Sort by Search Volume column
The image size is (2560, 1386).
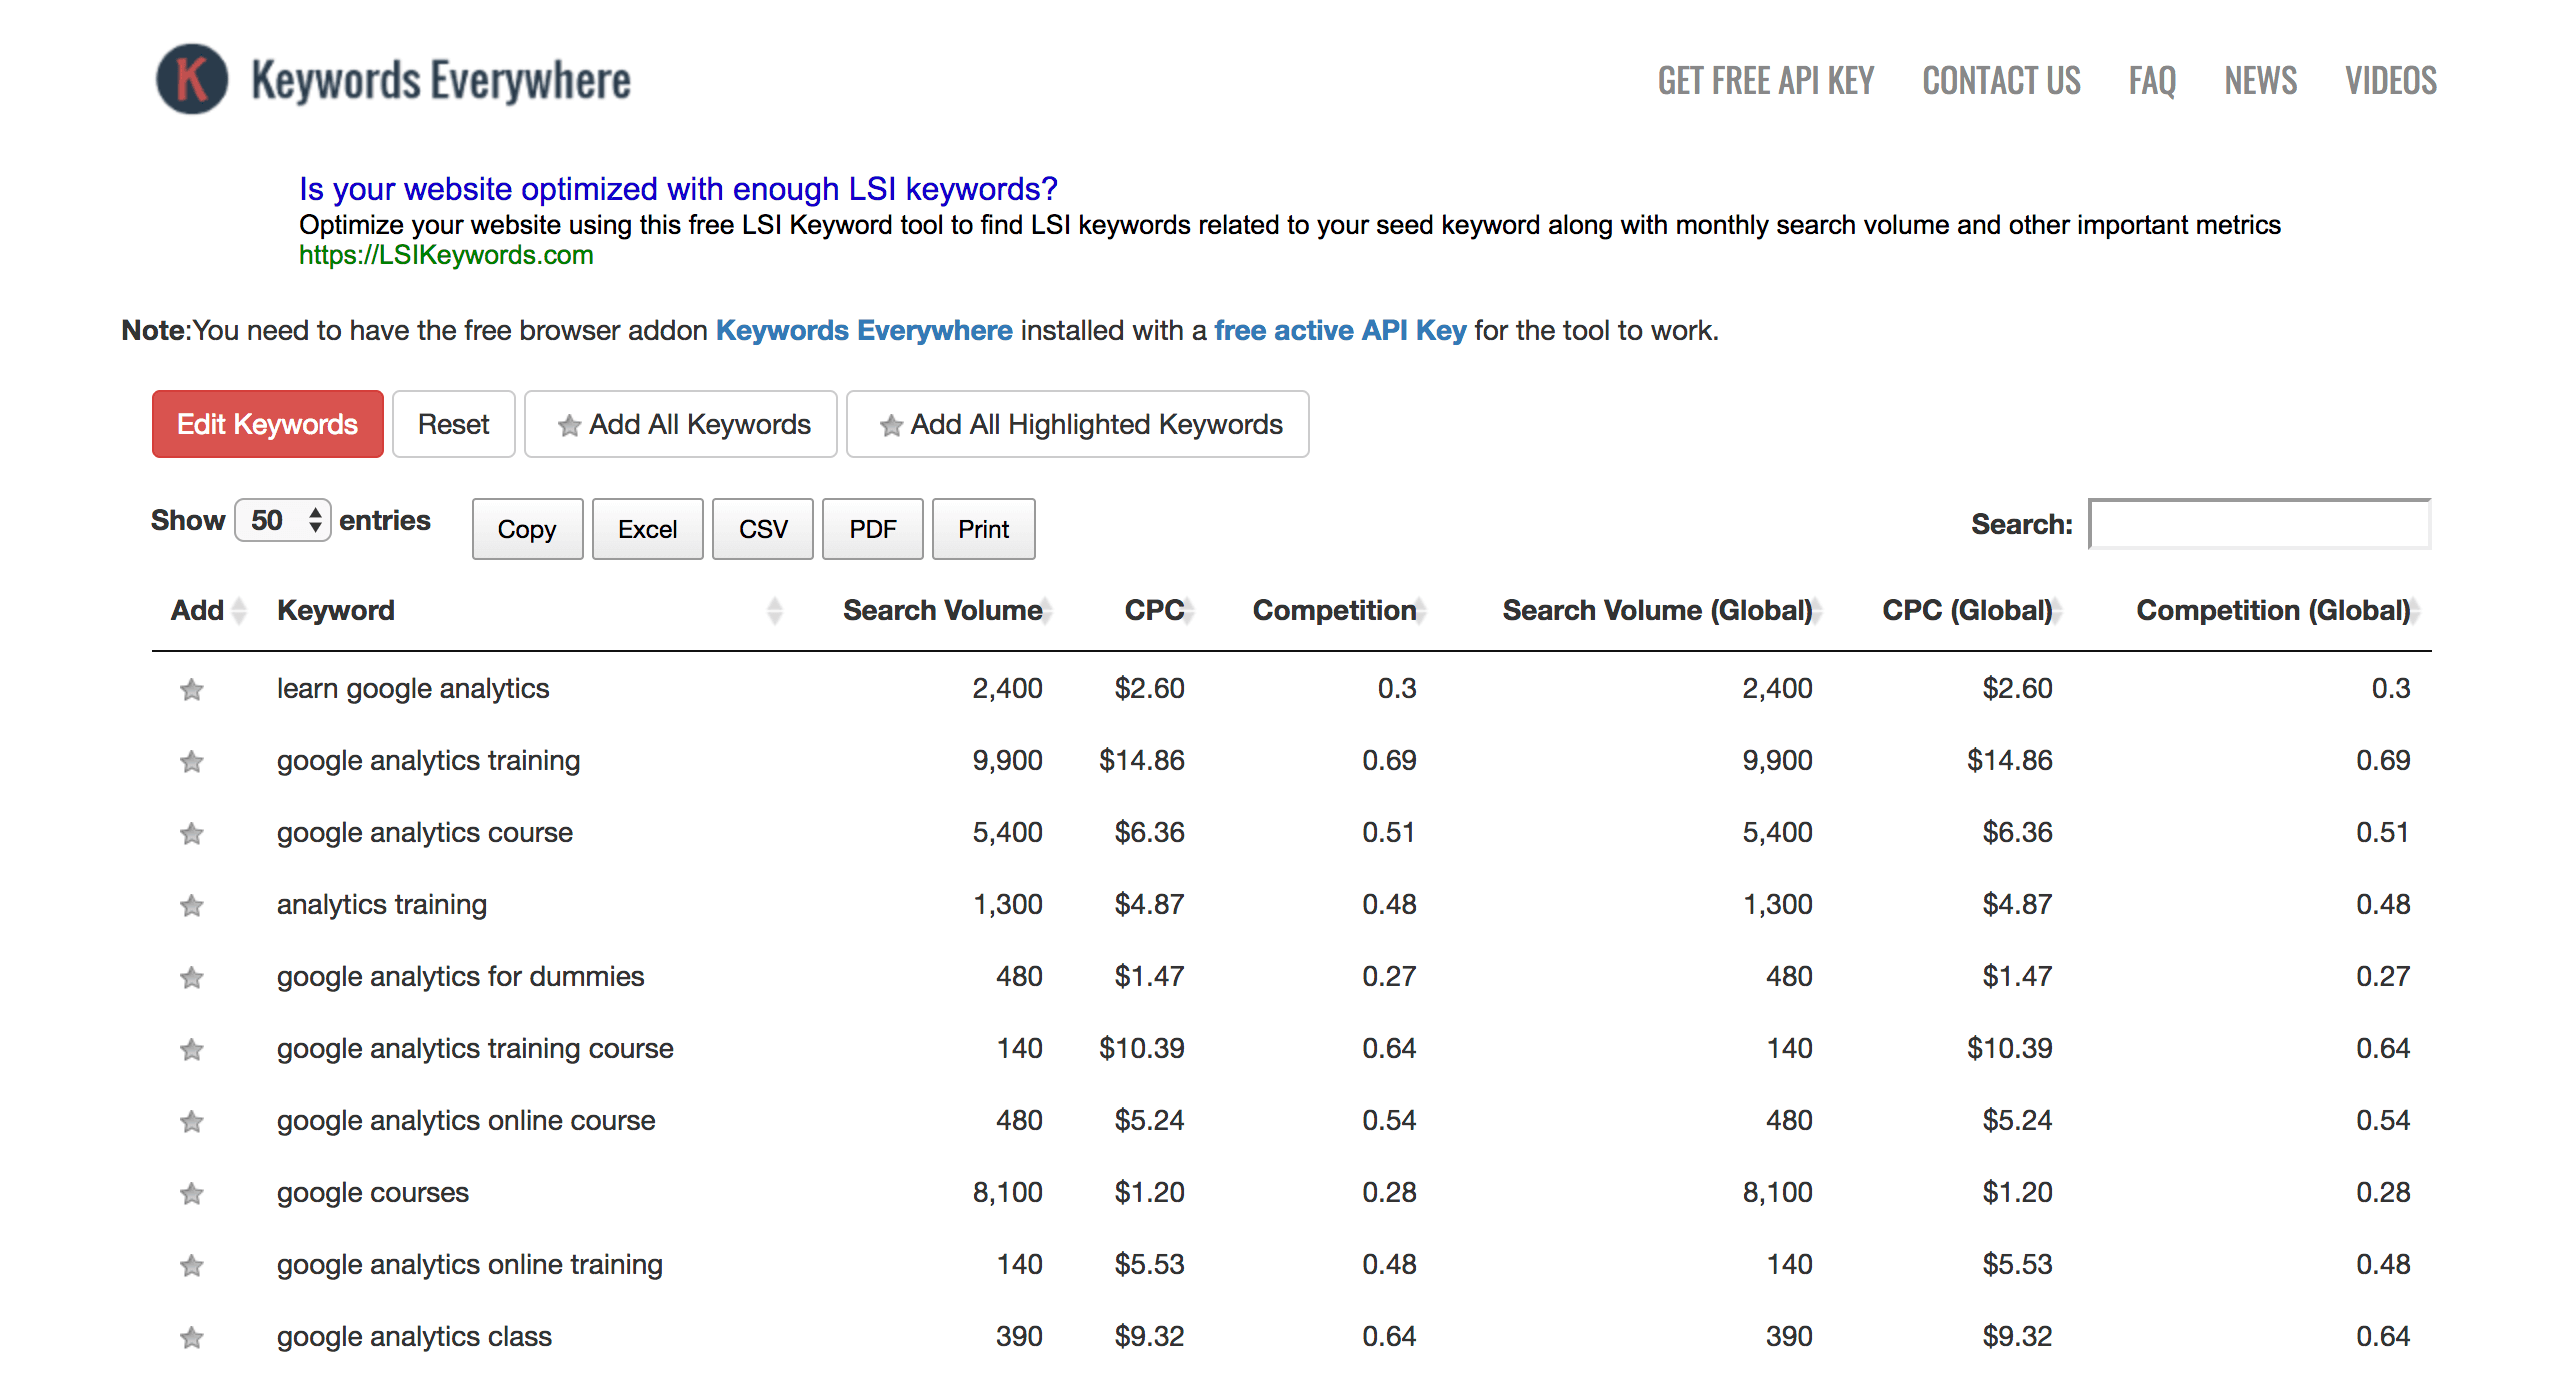946,610
